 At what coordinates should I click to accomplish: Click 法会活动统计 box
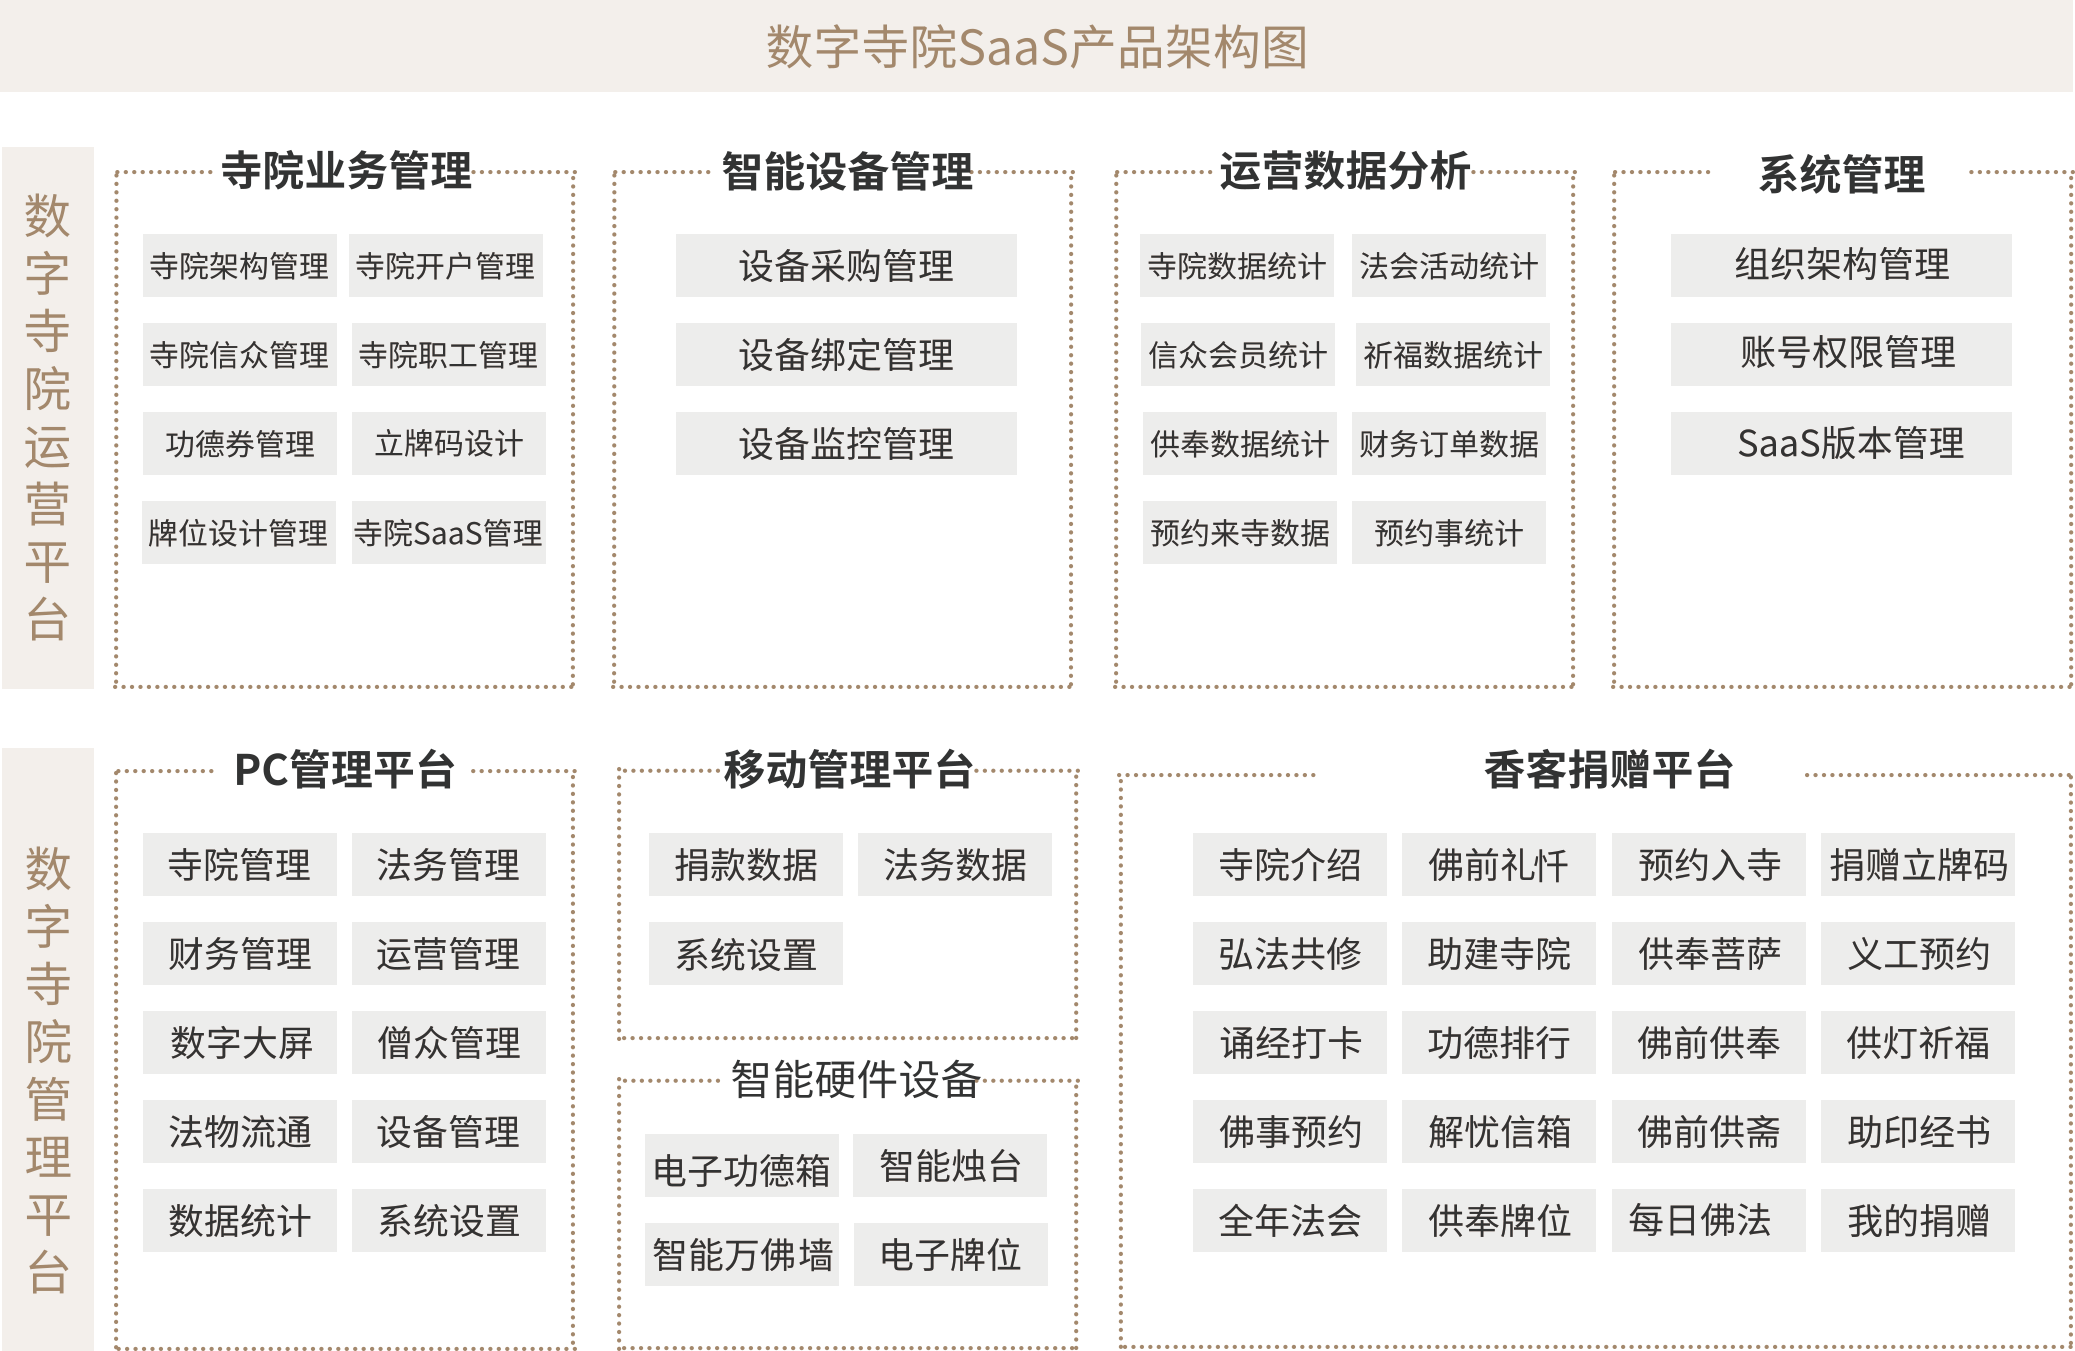pos(1448,266)
